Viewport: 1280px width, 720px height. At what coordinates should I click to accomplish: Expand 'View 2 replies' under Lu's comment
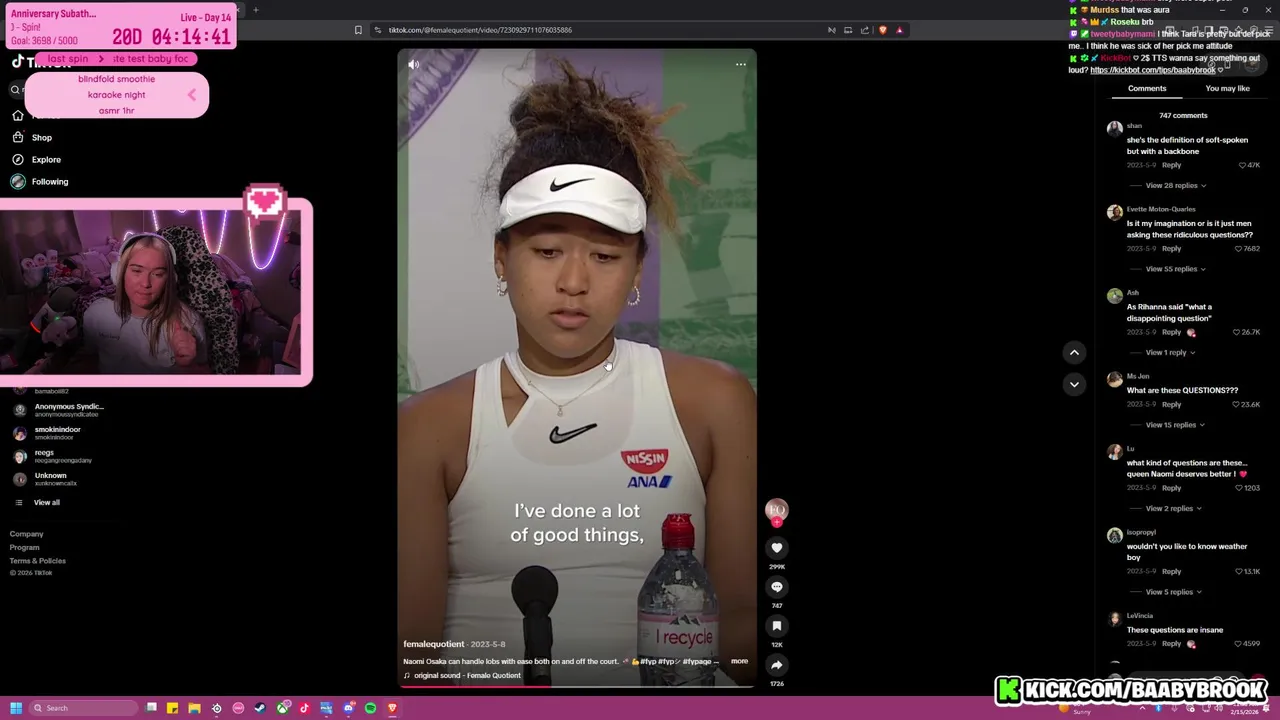click(x=1173, y=508)
